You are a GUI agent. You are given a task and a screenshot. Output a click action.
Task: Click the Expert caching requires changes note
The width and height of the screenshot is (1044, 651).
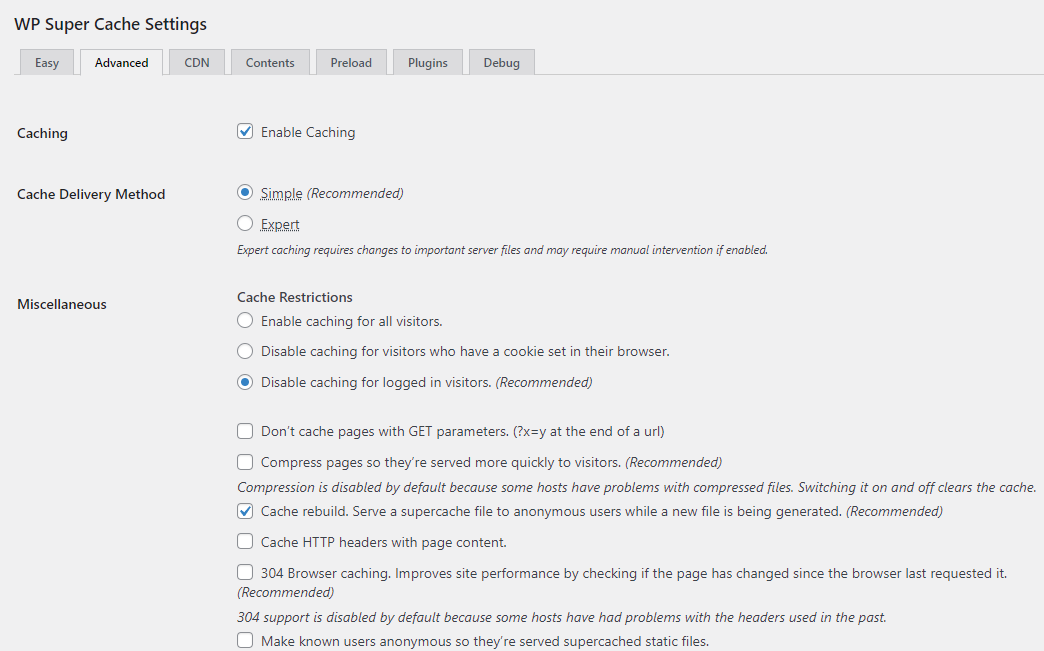click(503, 250)
